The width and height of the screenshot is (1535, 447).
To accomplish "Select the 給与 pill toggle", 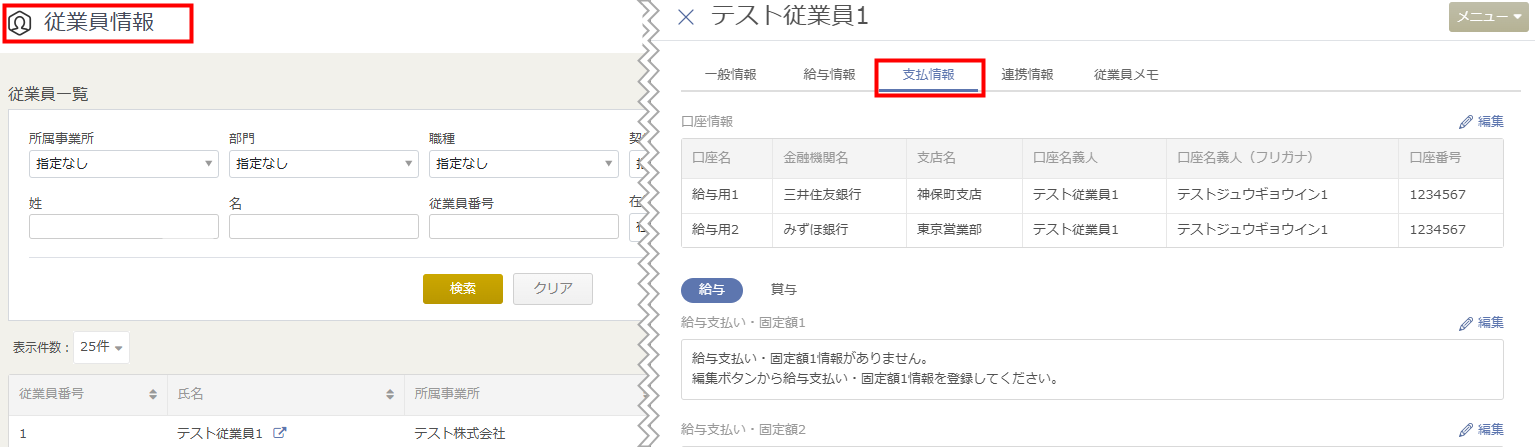I will point(711,289).
